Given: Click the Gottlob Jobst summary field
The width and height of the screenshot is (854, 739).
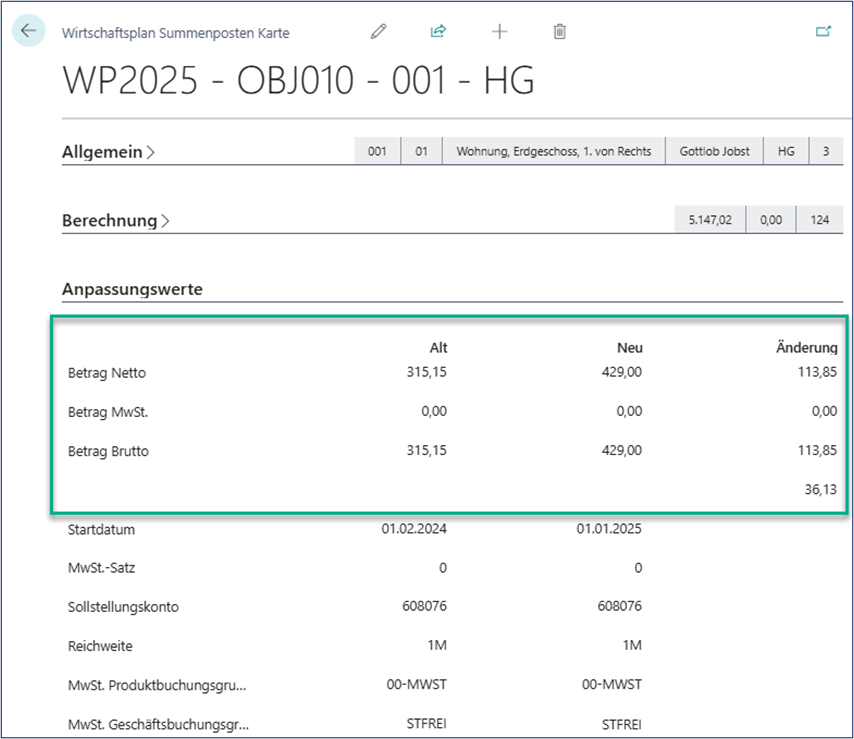Looking at the screenshot, I should pyautogui.click(x=714, y=152).
